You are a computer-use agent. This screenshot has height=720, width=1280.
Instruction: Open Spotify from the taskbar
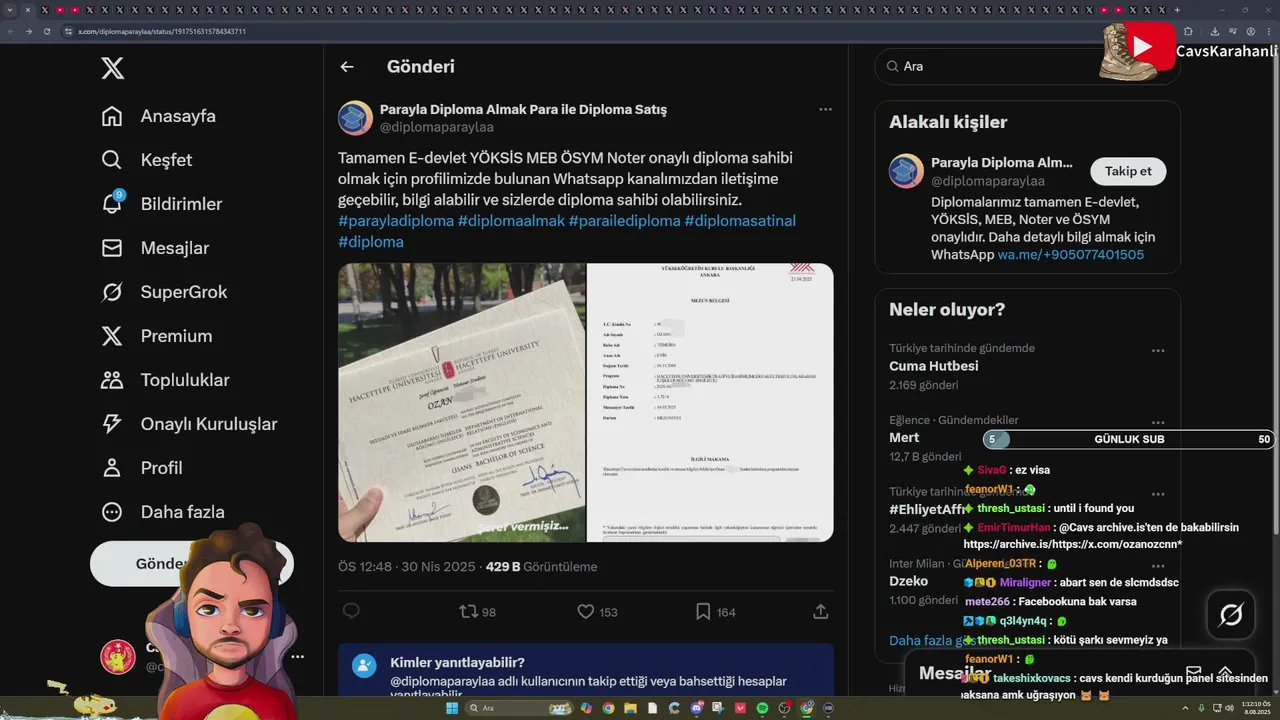762,708
